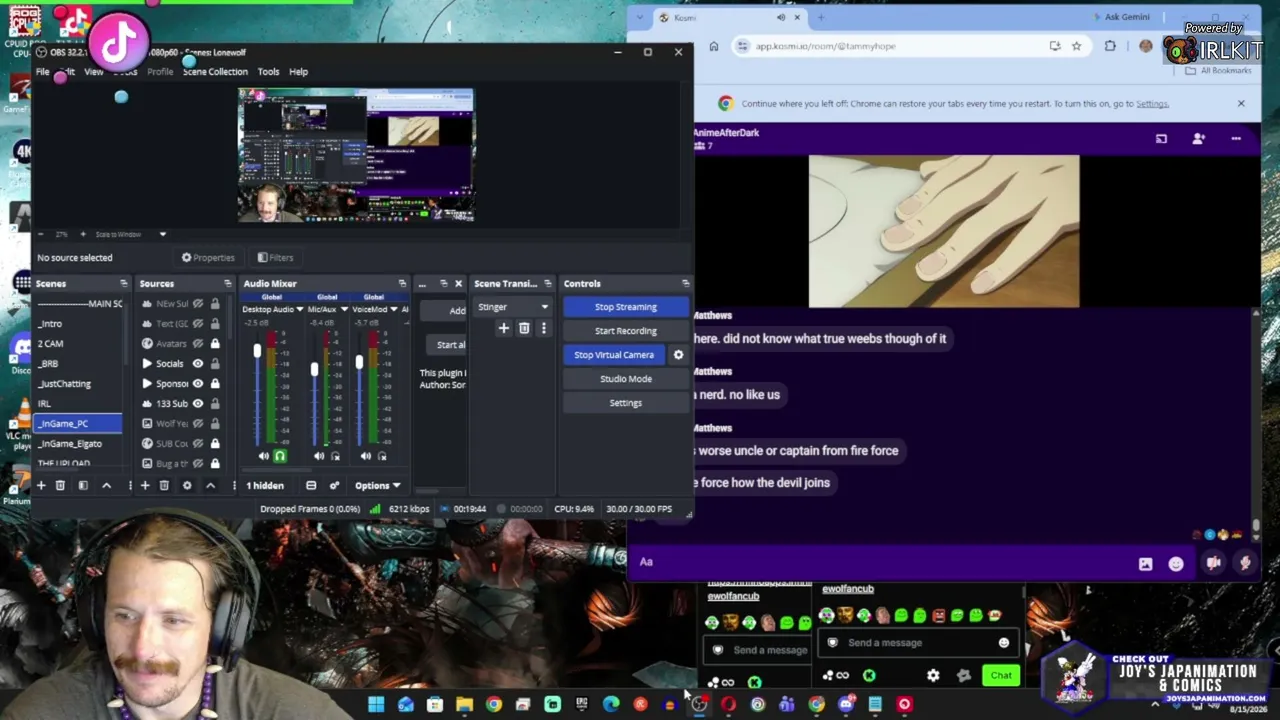Add a scene transition with plus icon
The width and height of the screenshot is (1280, 720).
point(504,328)
